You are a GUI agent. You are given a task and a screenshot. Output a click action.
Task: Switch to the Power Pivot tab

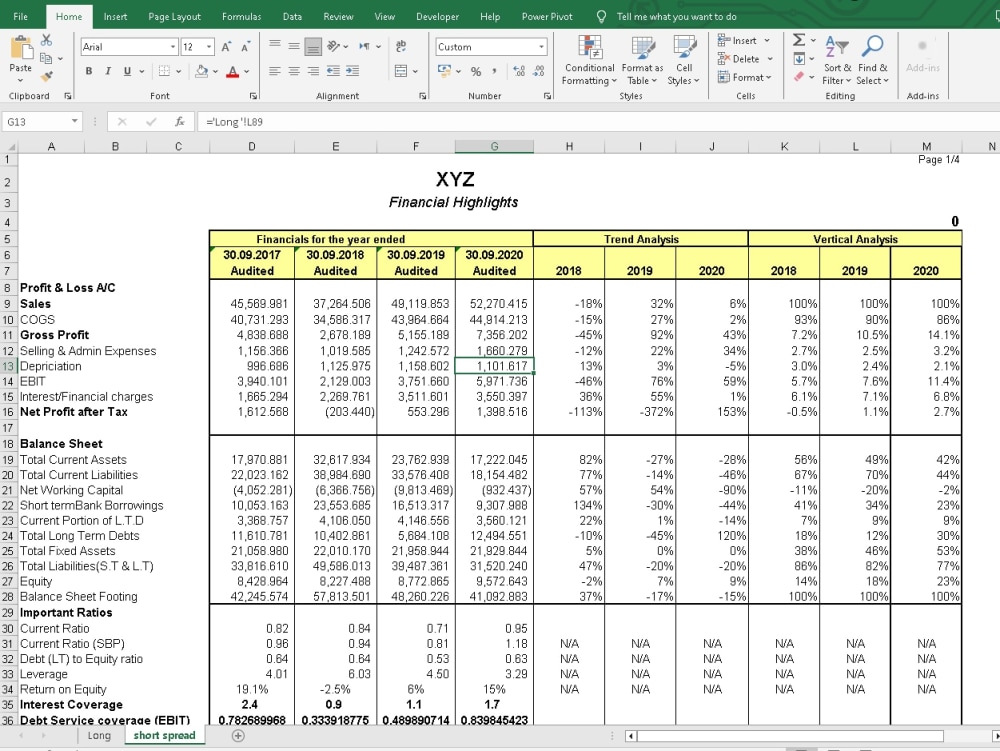pos(547,17)
